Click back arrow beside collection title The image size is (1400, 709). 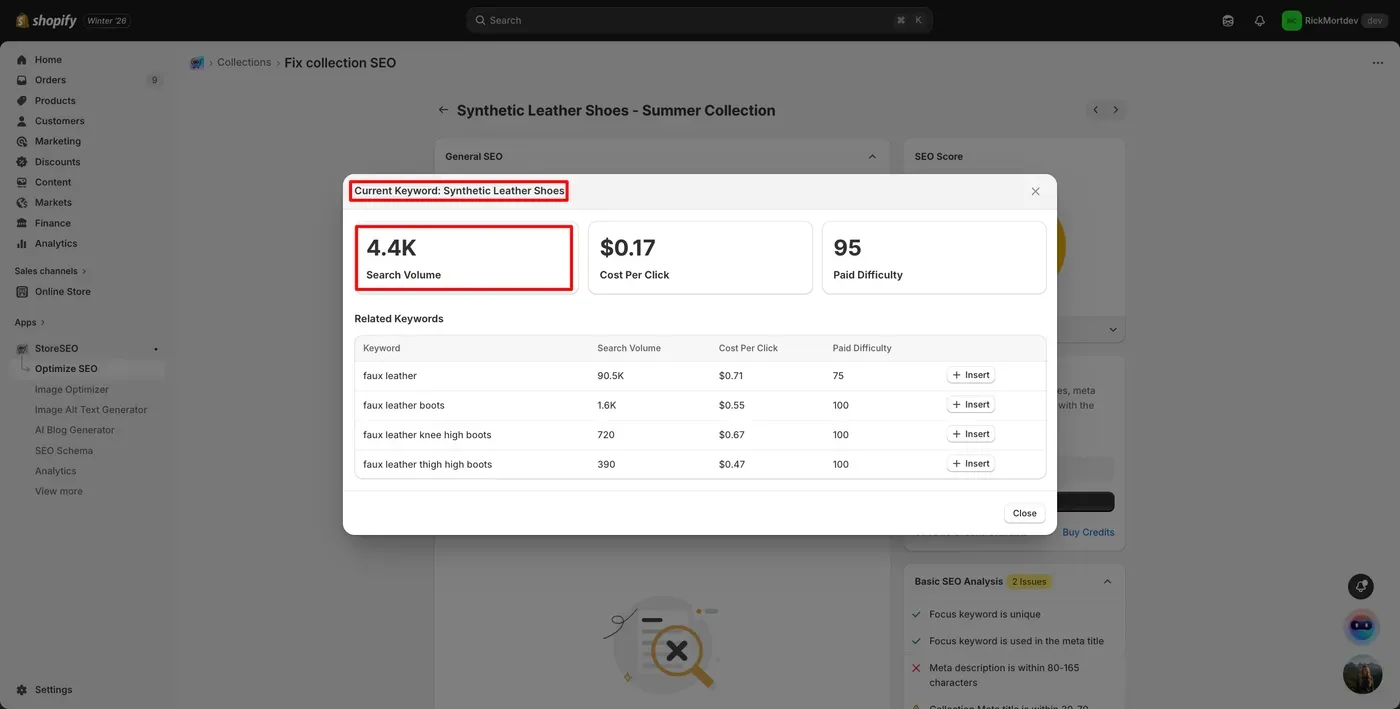443,110
